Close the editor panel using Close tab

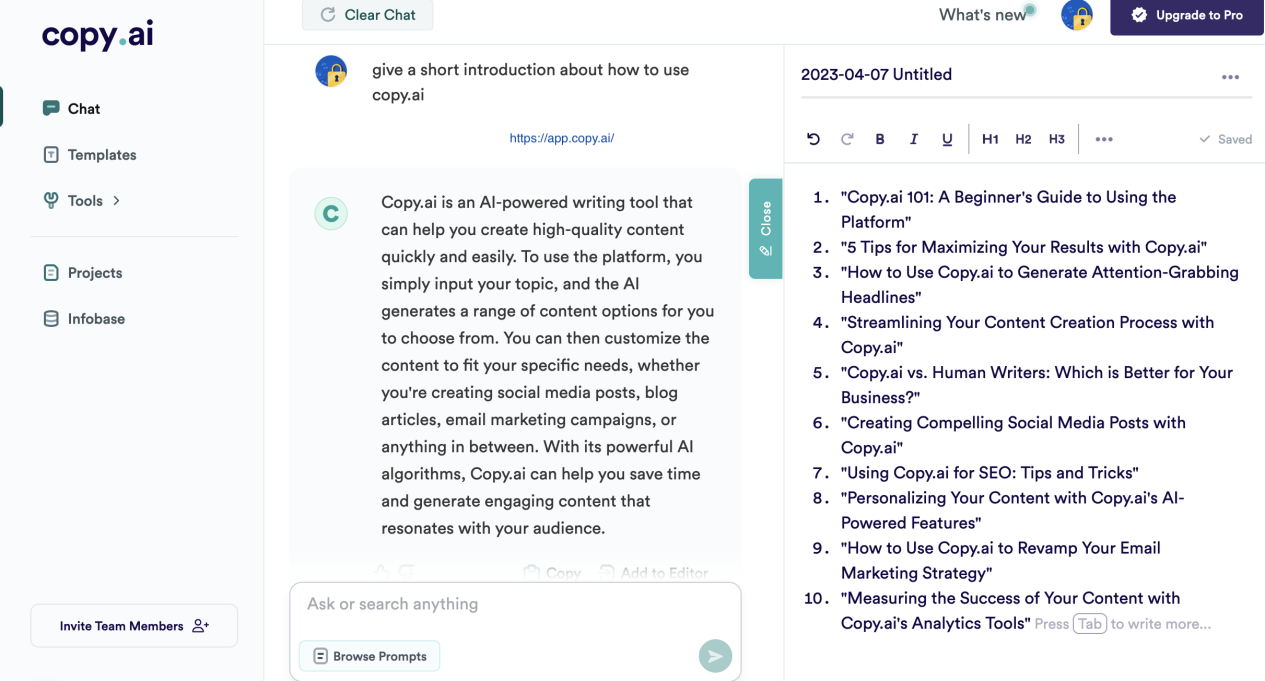[765, 228]
